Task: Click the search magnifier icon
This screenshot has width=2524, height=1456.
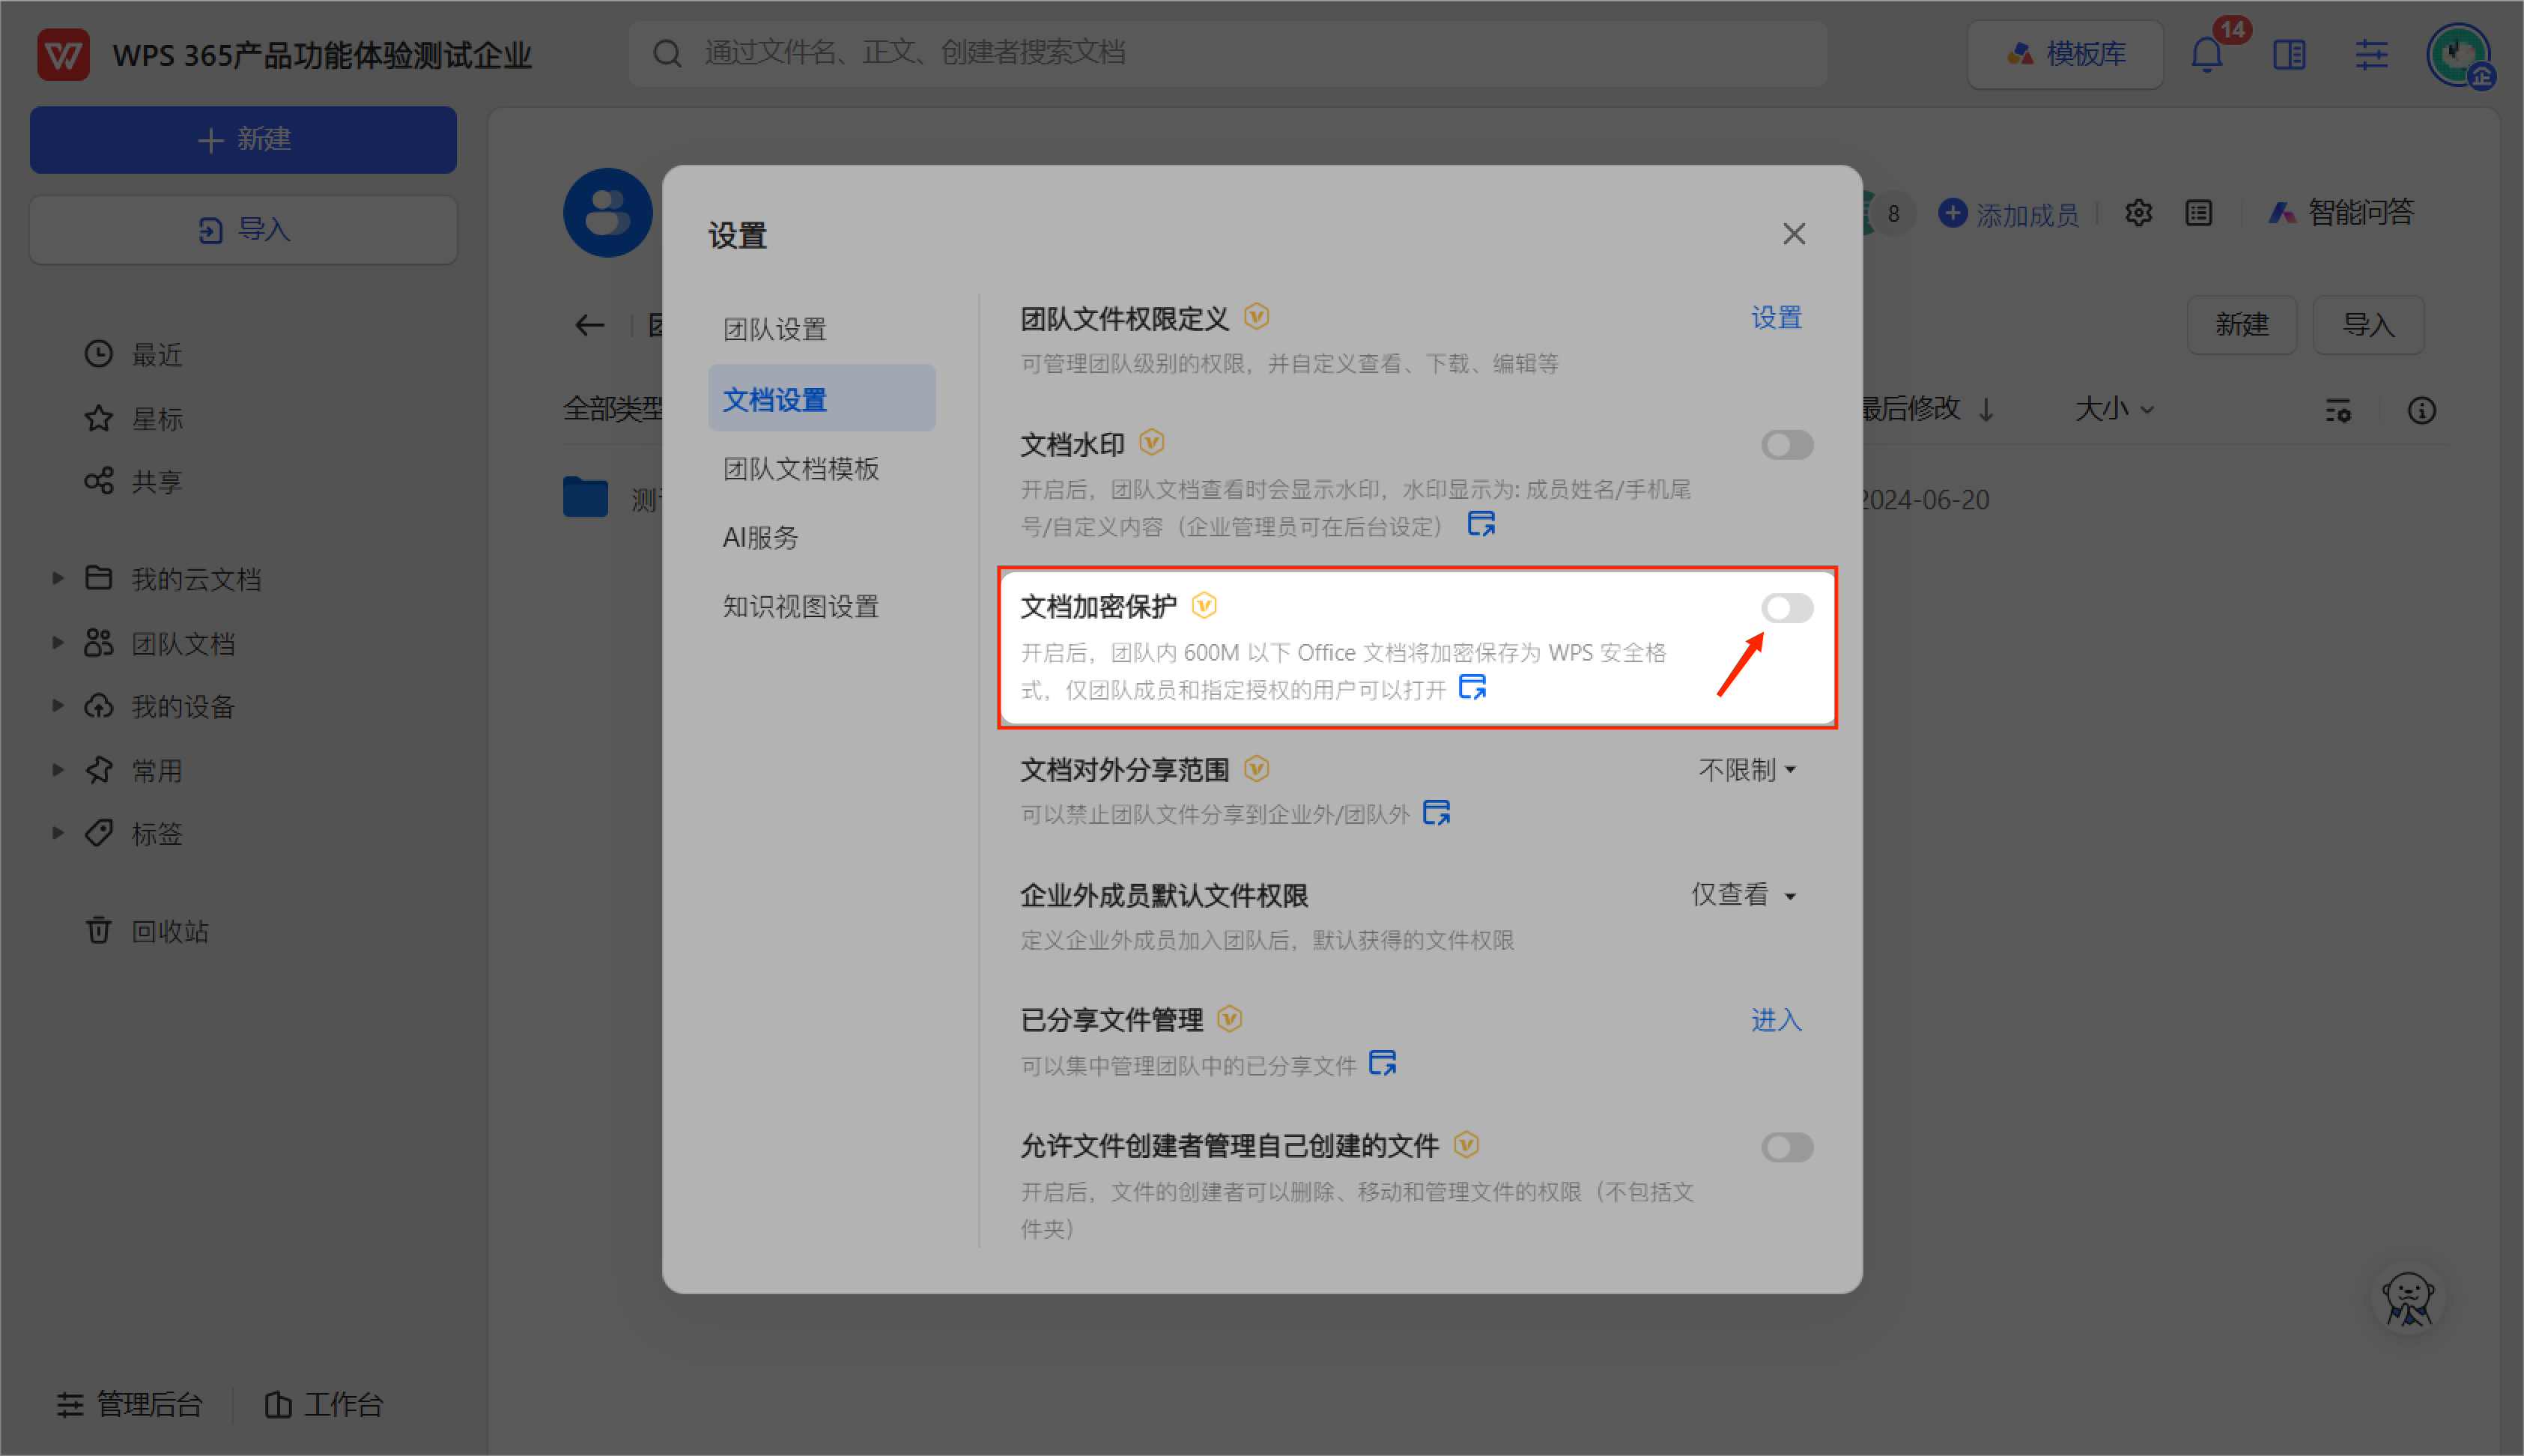Action: [x=667, y=53]
